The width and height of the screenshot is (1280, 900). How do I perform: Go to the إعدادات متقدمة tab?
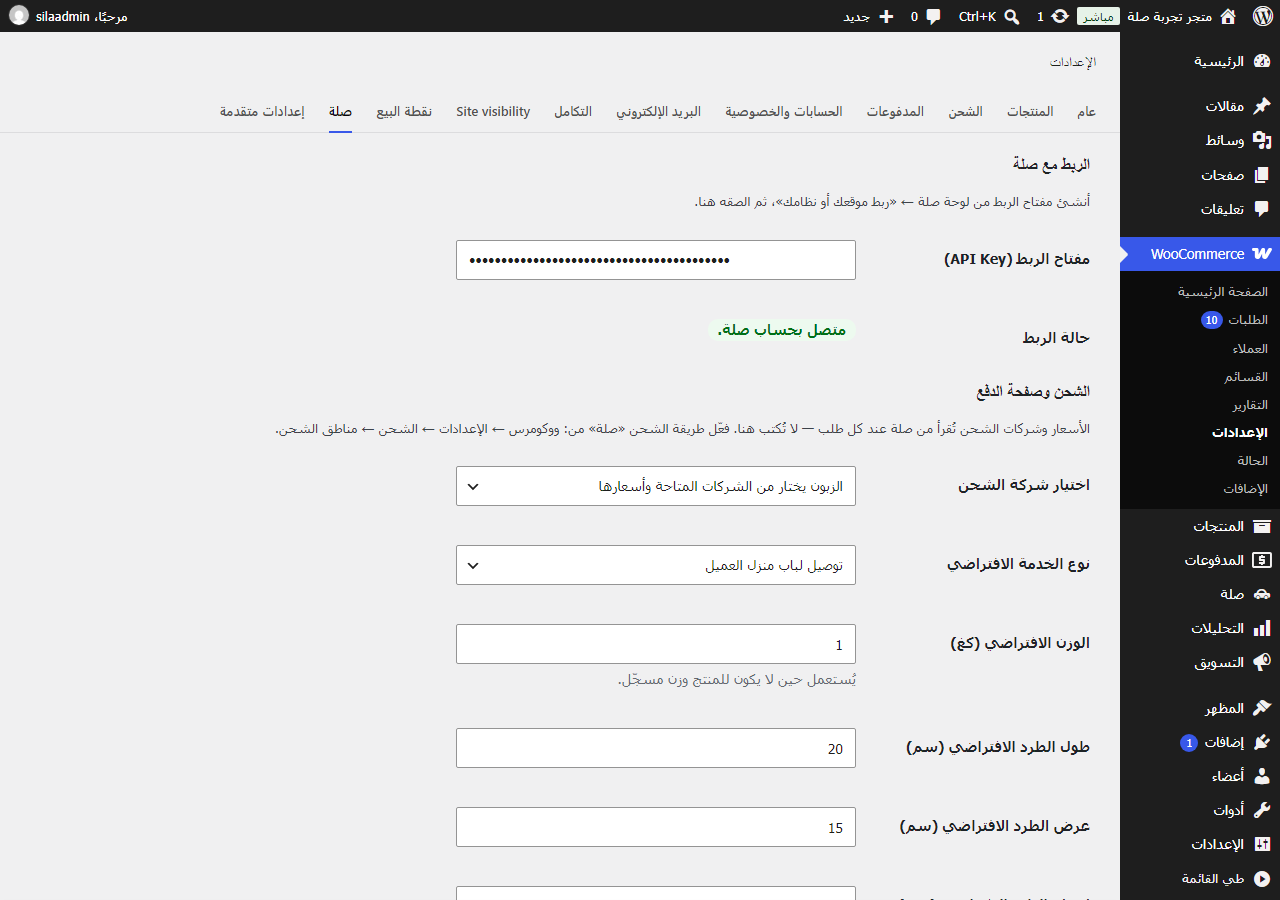tap(262, 112)
